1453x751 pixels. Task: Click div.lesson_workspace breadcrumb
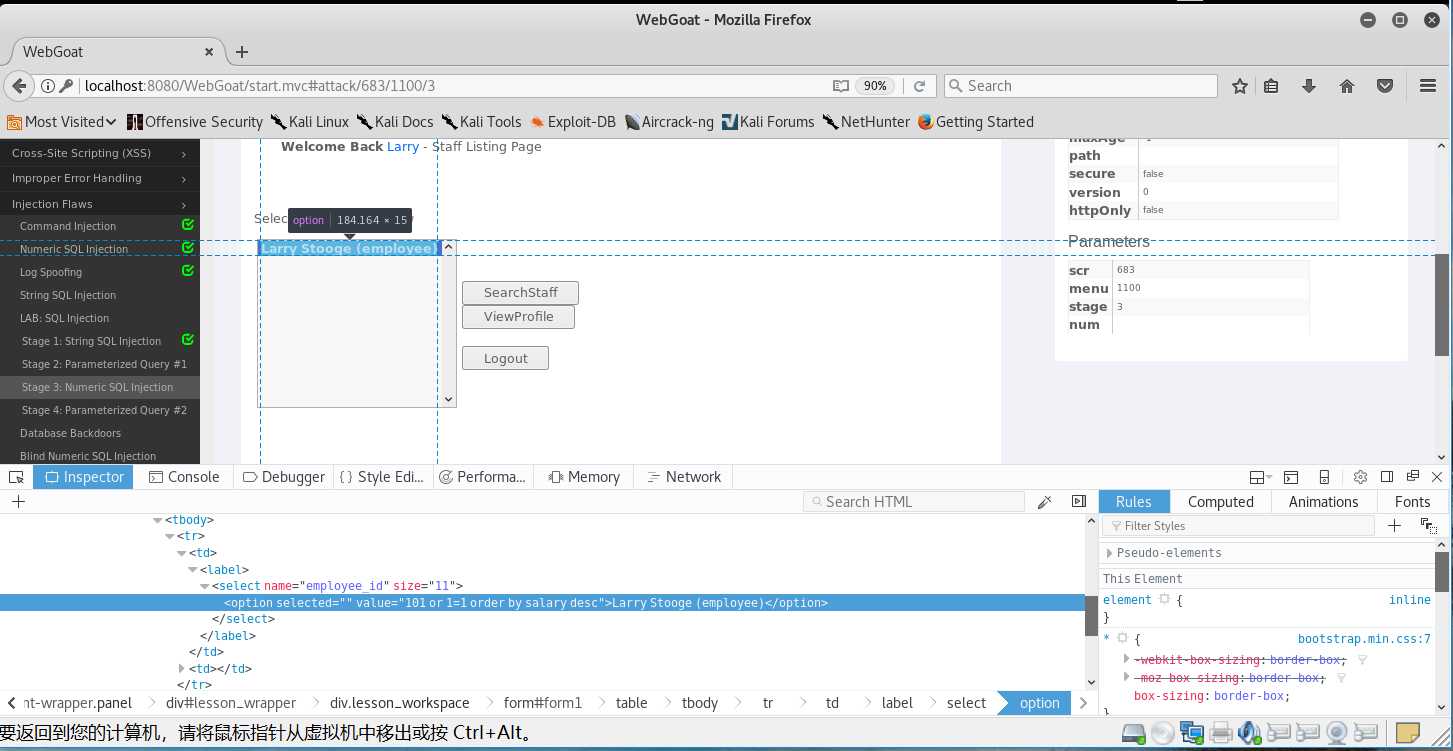click(x=400, y=703)
